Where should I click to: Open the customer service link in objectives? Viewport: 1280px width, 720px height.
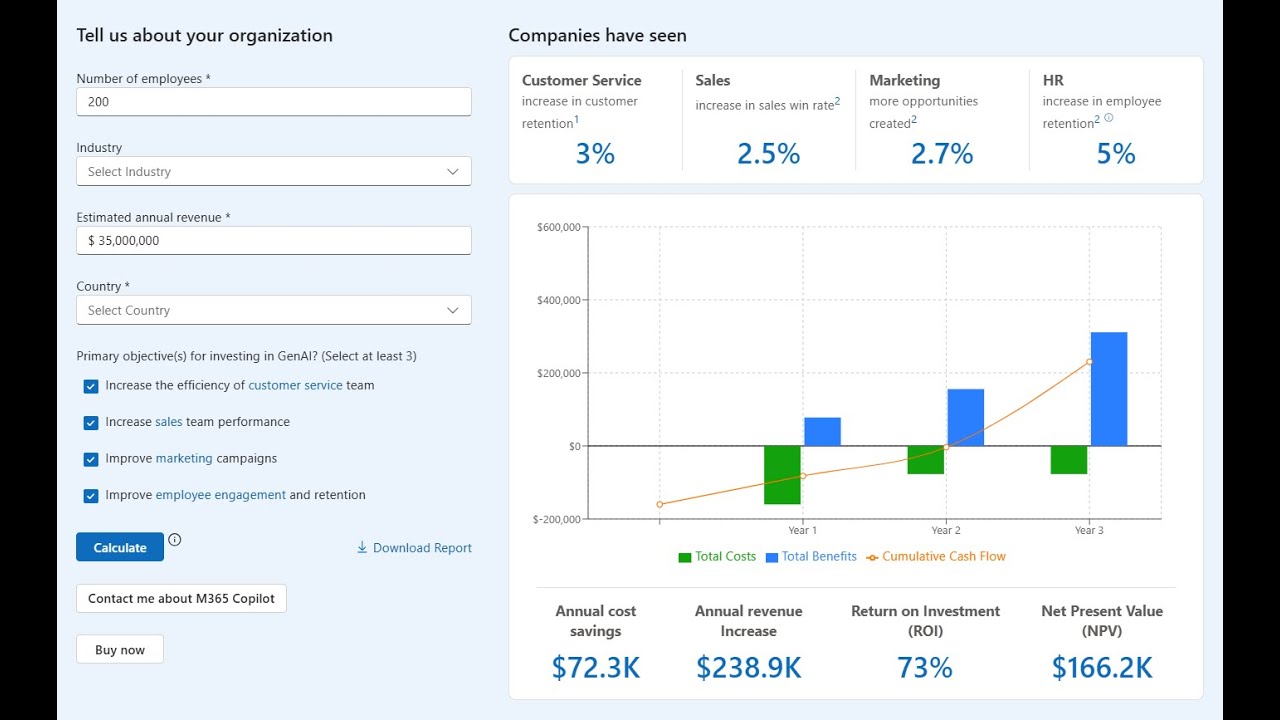pyautogui.click(x=295, y=385)
